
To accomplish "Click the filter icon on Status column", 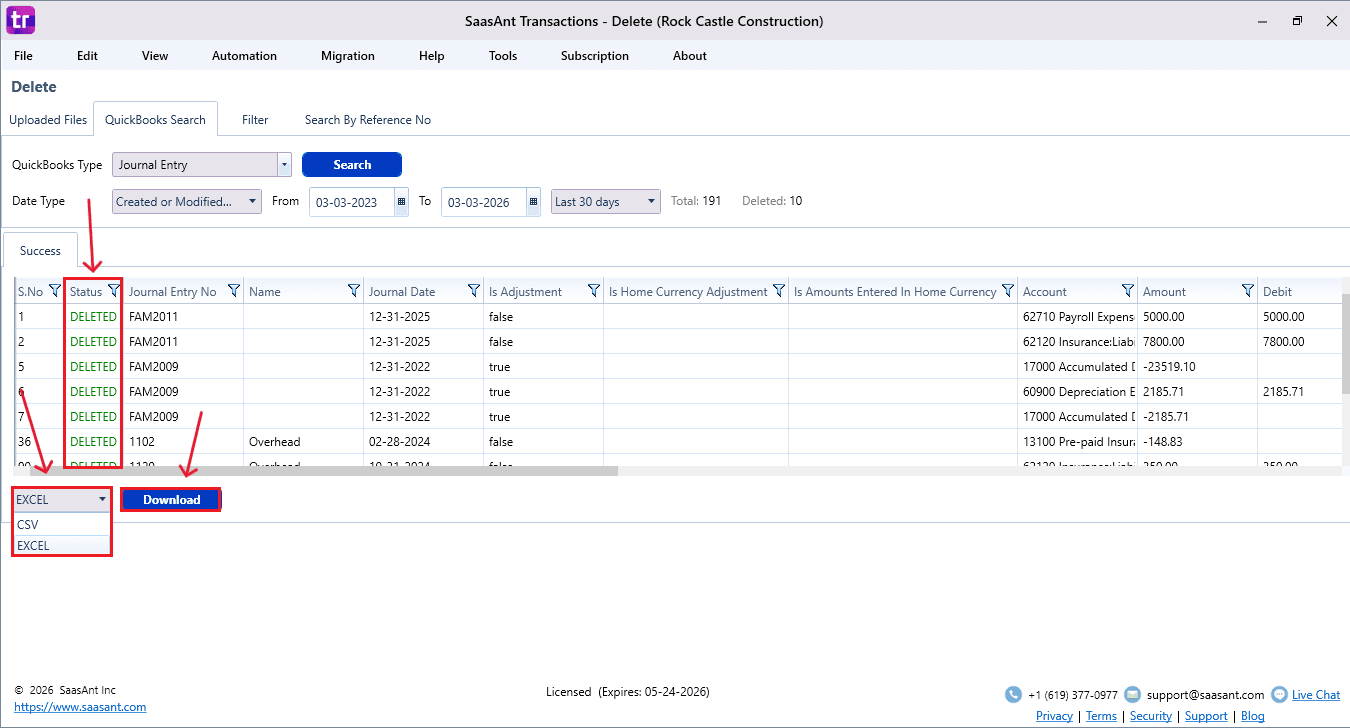I will coord(114,291).
